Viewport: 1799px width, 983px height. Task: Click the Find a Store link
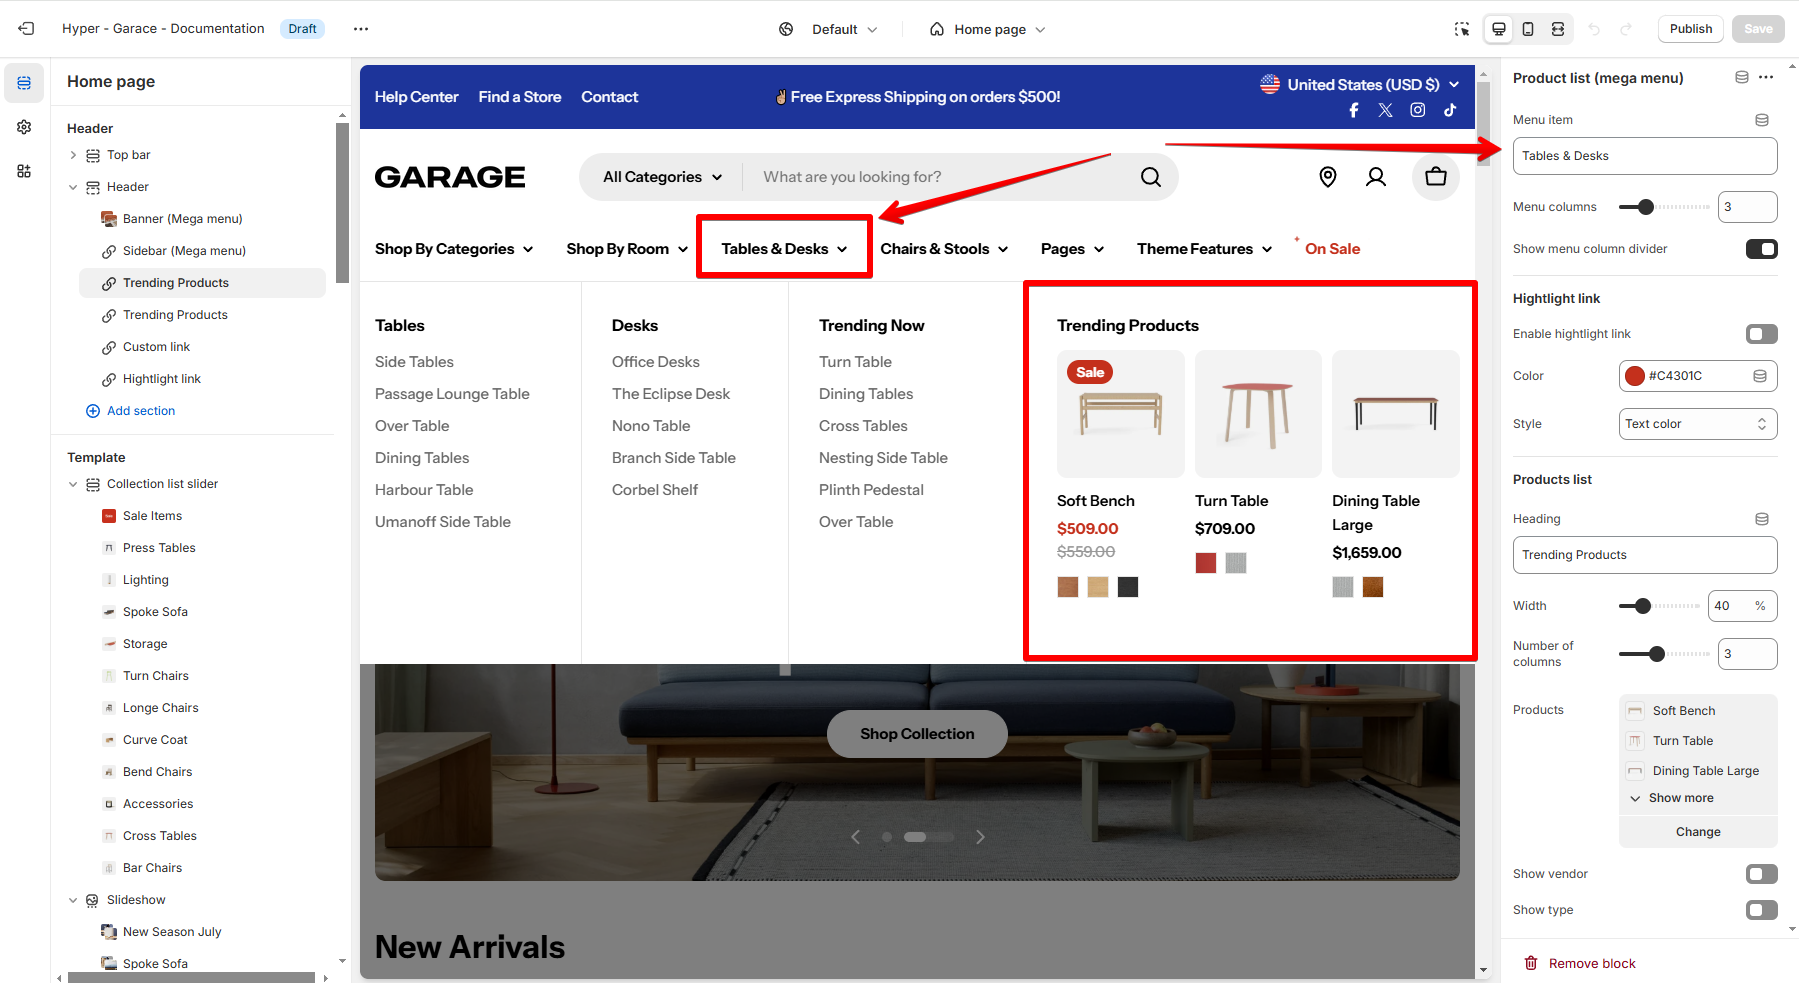[520, 97]
